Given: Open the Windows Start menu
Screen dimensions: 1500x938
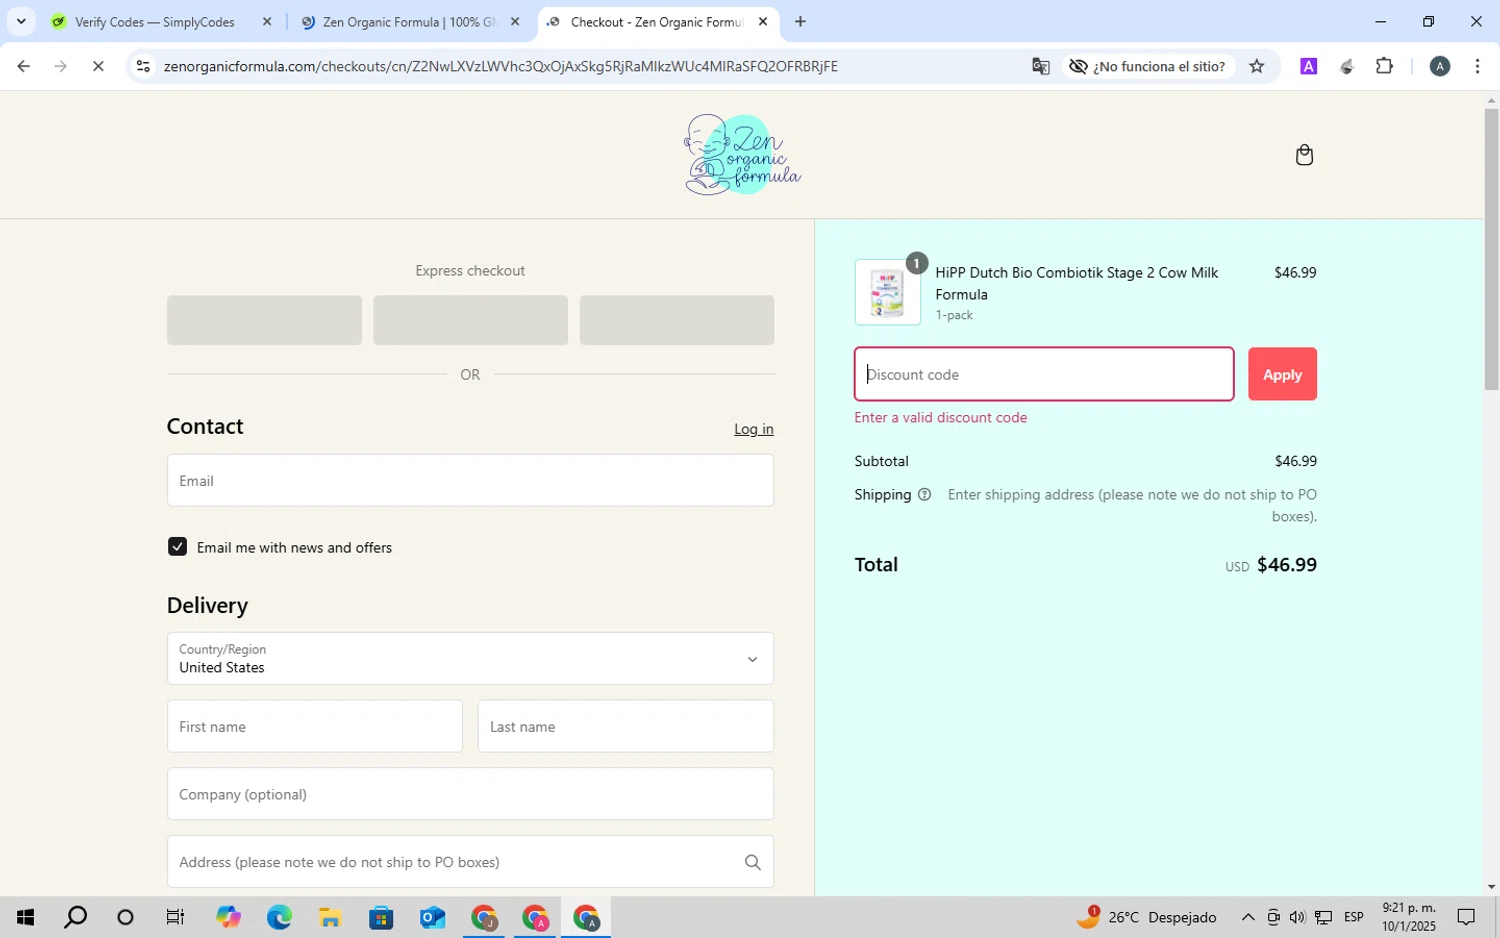Looking at the screenshot, I should [x=25, y=917].
